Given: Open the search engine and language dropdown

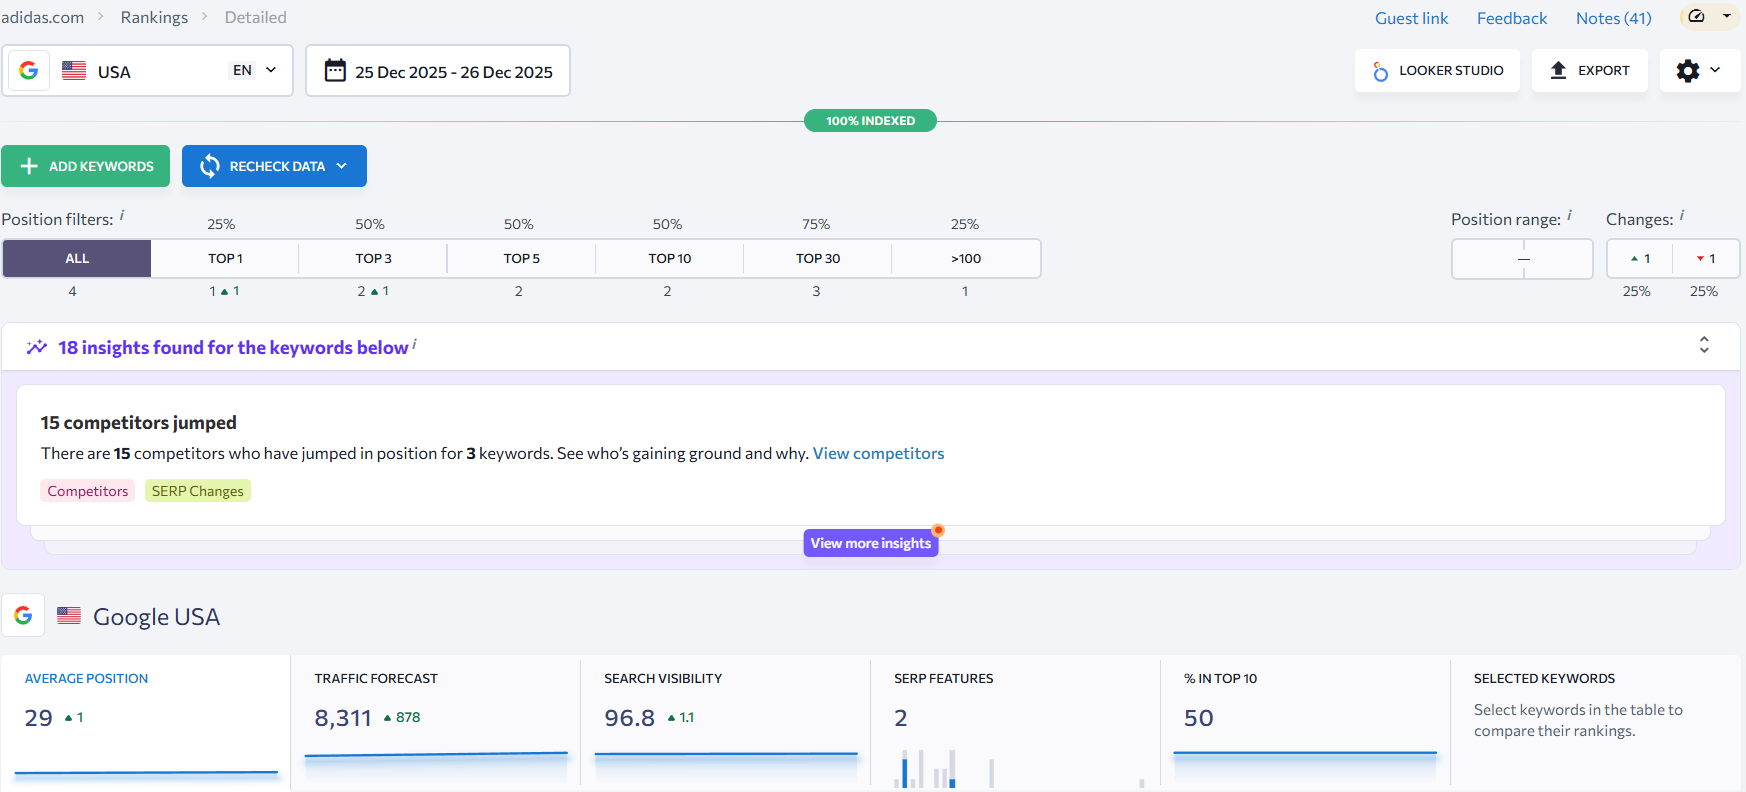Looking at the screenshot, I should [148, 71].
